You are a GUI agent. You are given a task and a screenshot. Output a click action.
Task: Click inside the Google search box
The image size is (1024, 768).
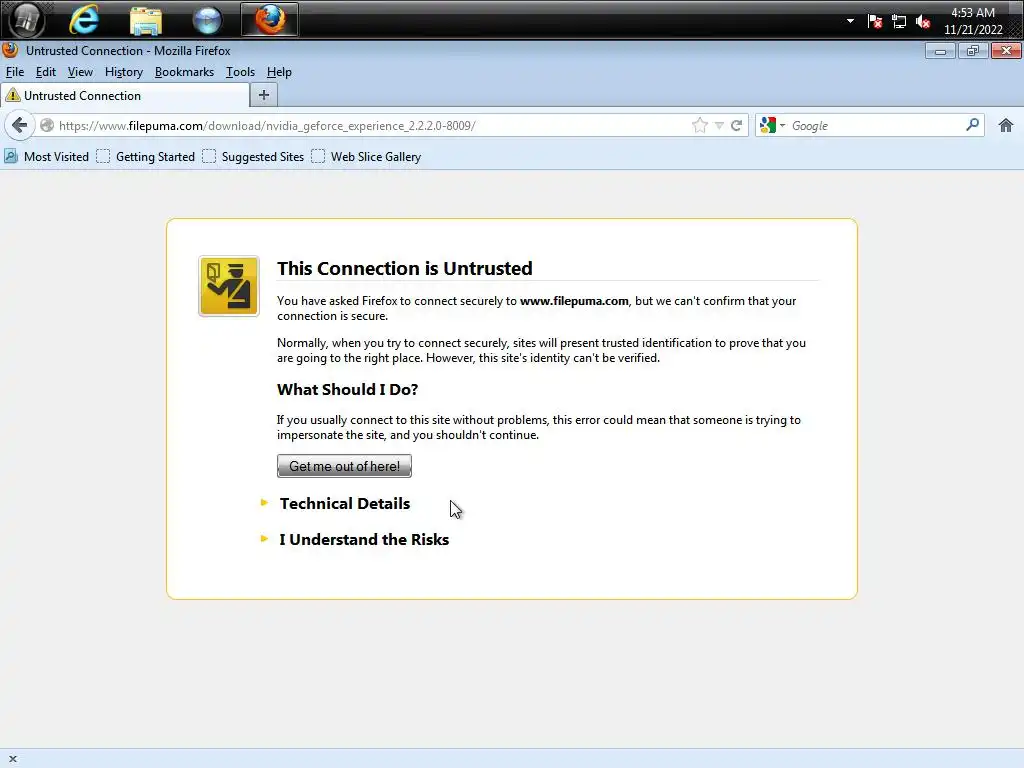(875, 125)
